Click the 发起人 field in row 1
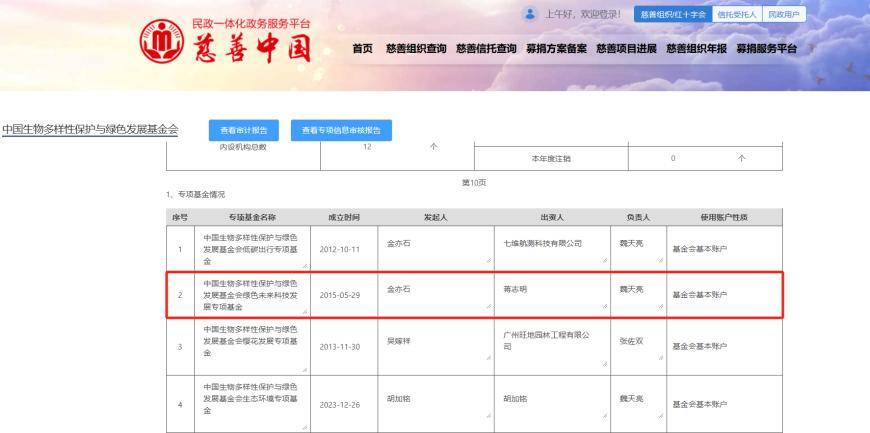870x433 pixels. point(436,248)
